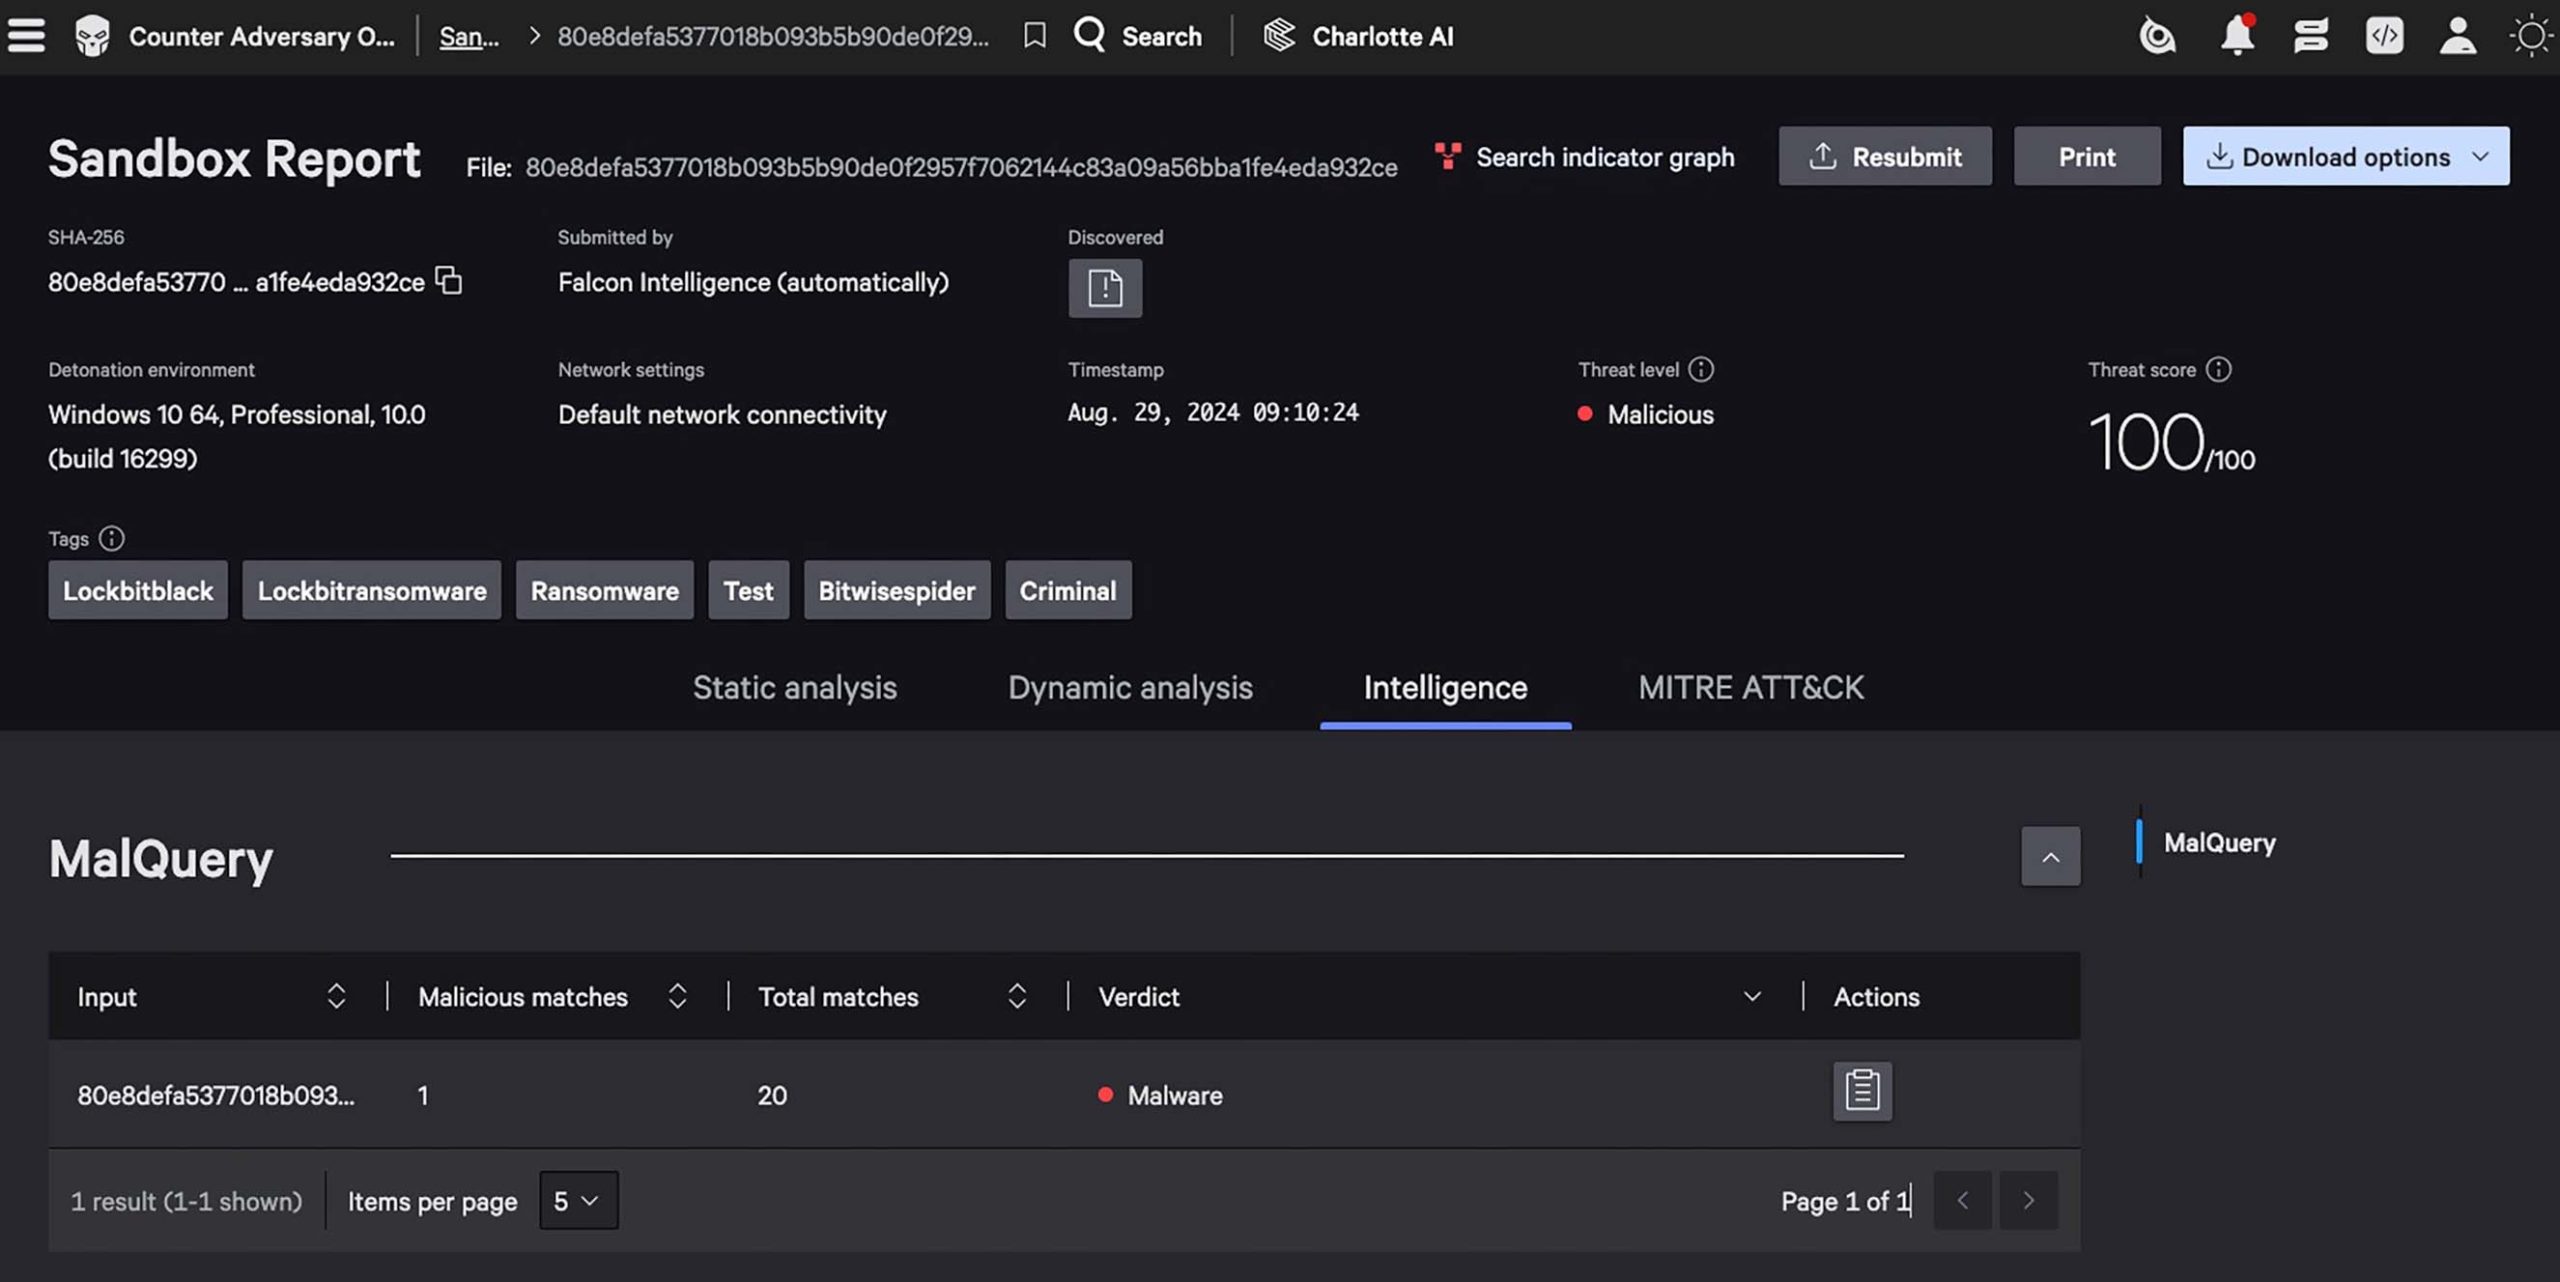Show Threat score info tooltip icon

(2218, 369)
